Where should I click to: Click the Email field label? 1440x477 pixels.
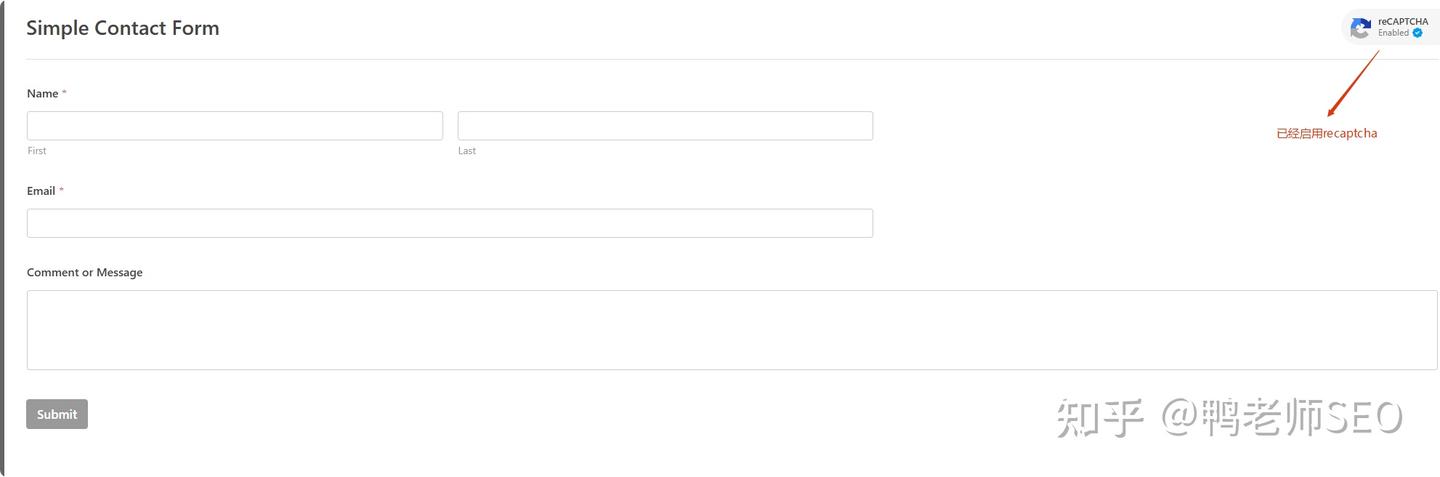(x=41, y=190)
